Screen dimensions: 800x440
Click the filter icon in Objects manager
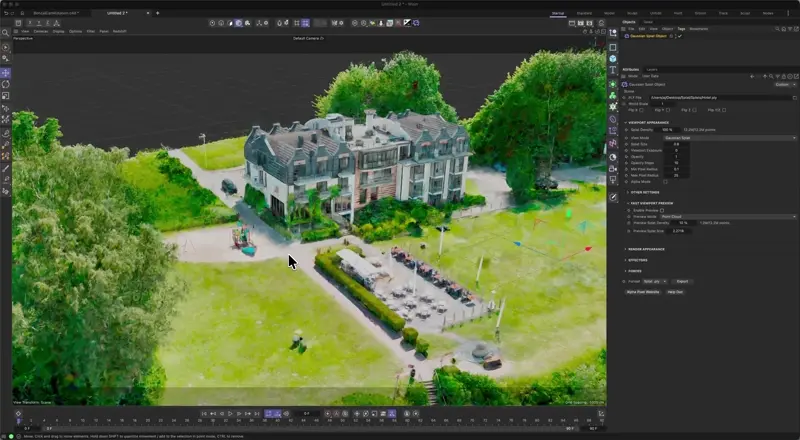[790, 29]
